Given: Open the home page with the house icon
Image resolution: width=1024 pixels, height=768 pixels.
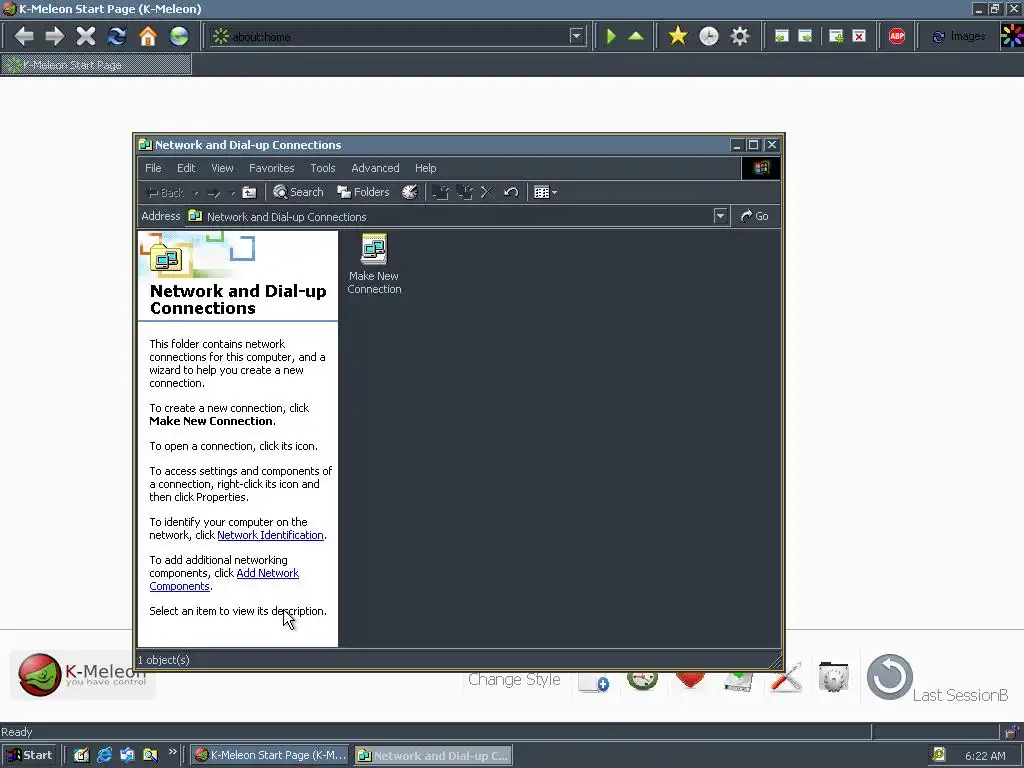Looking at the screenshot, I should 148,36.
